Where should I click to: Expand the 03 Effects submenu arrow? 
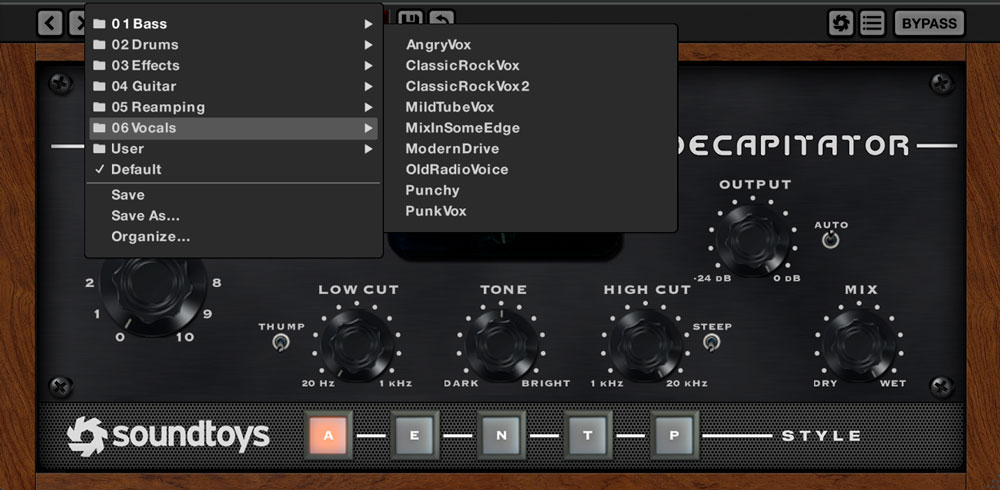pyautogui.click(x=368, y=66)
